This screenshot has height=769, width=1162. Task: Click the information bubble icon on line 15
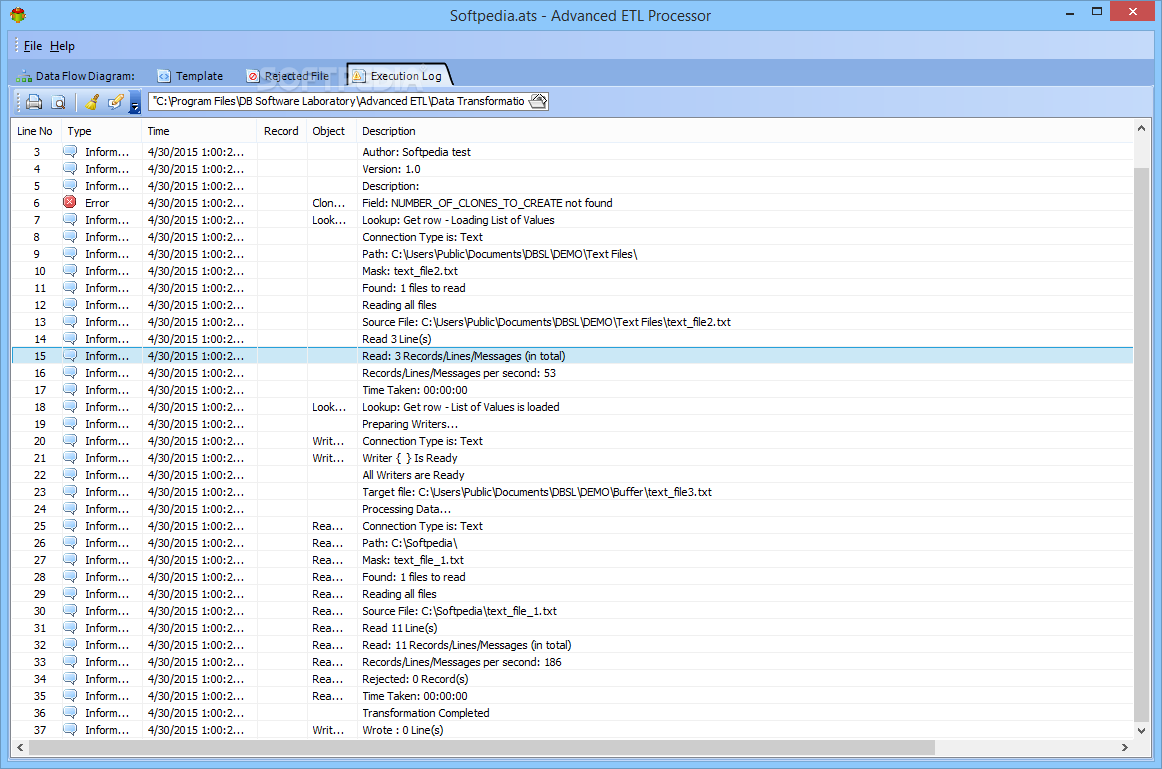point(70,356)
